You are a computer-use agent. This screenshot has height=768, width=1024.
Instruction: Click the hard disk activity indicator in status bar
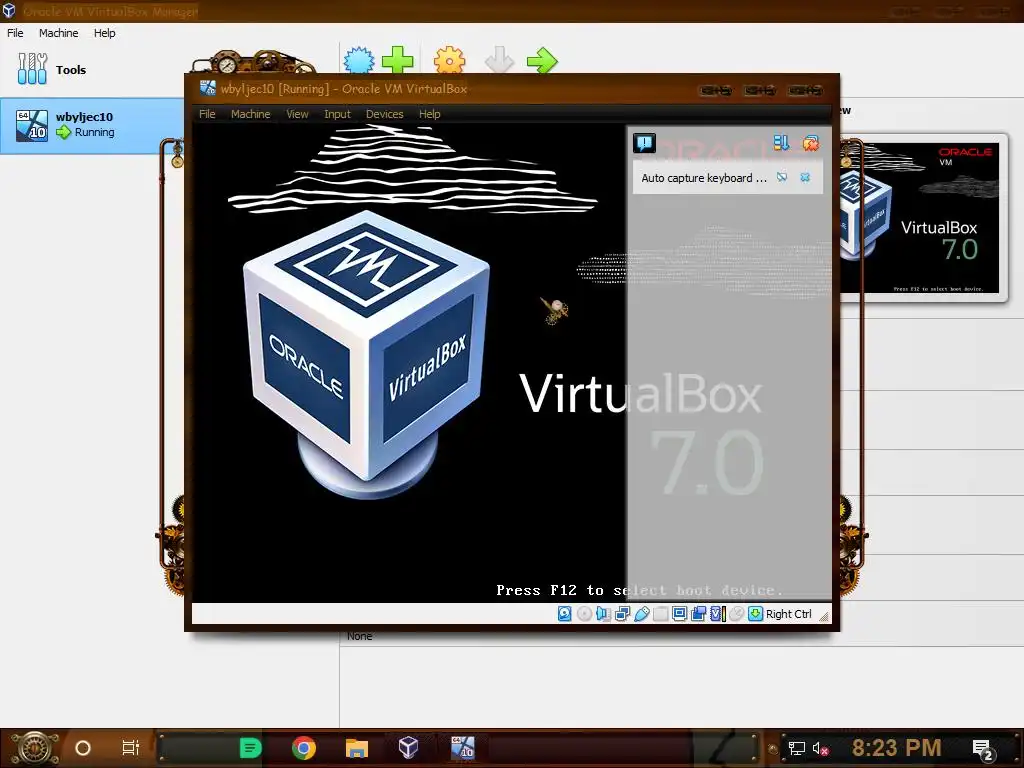click(565, 613)
